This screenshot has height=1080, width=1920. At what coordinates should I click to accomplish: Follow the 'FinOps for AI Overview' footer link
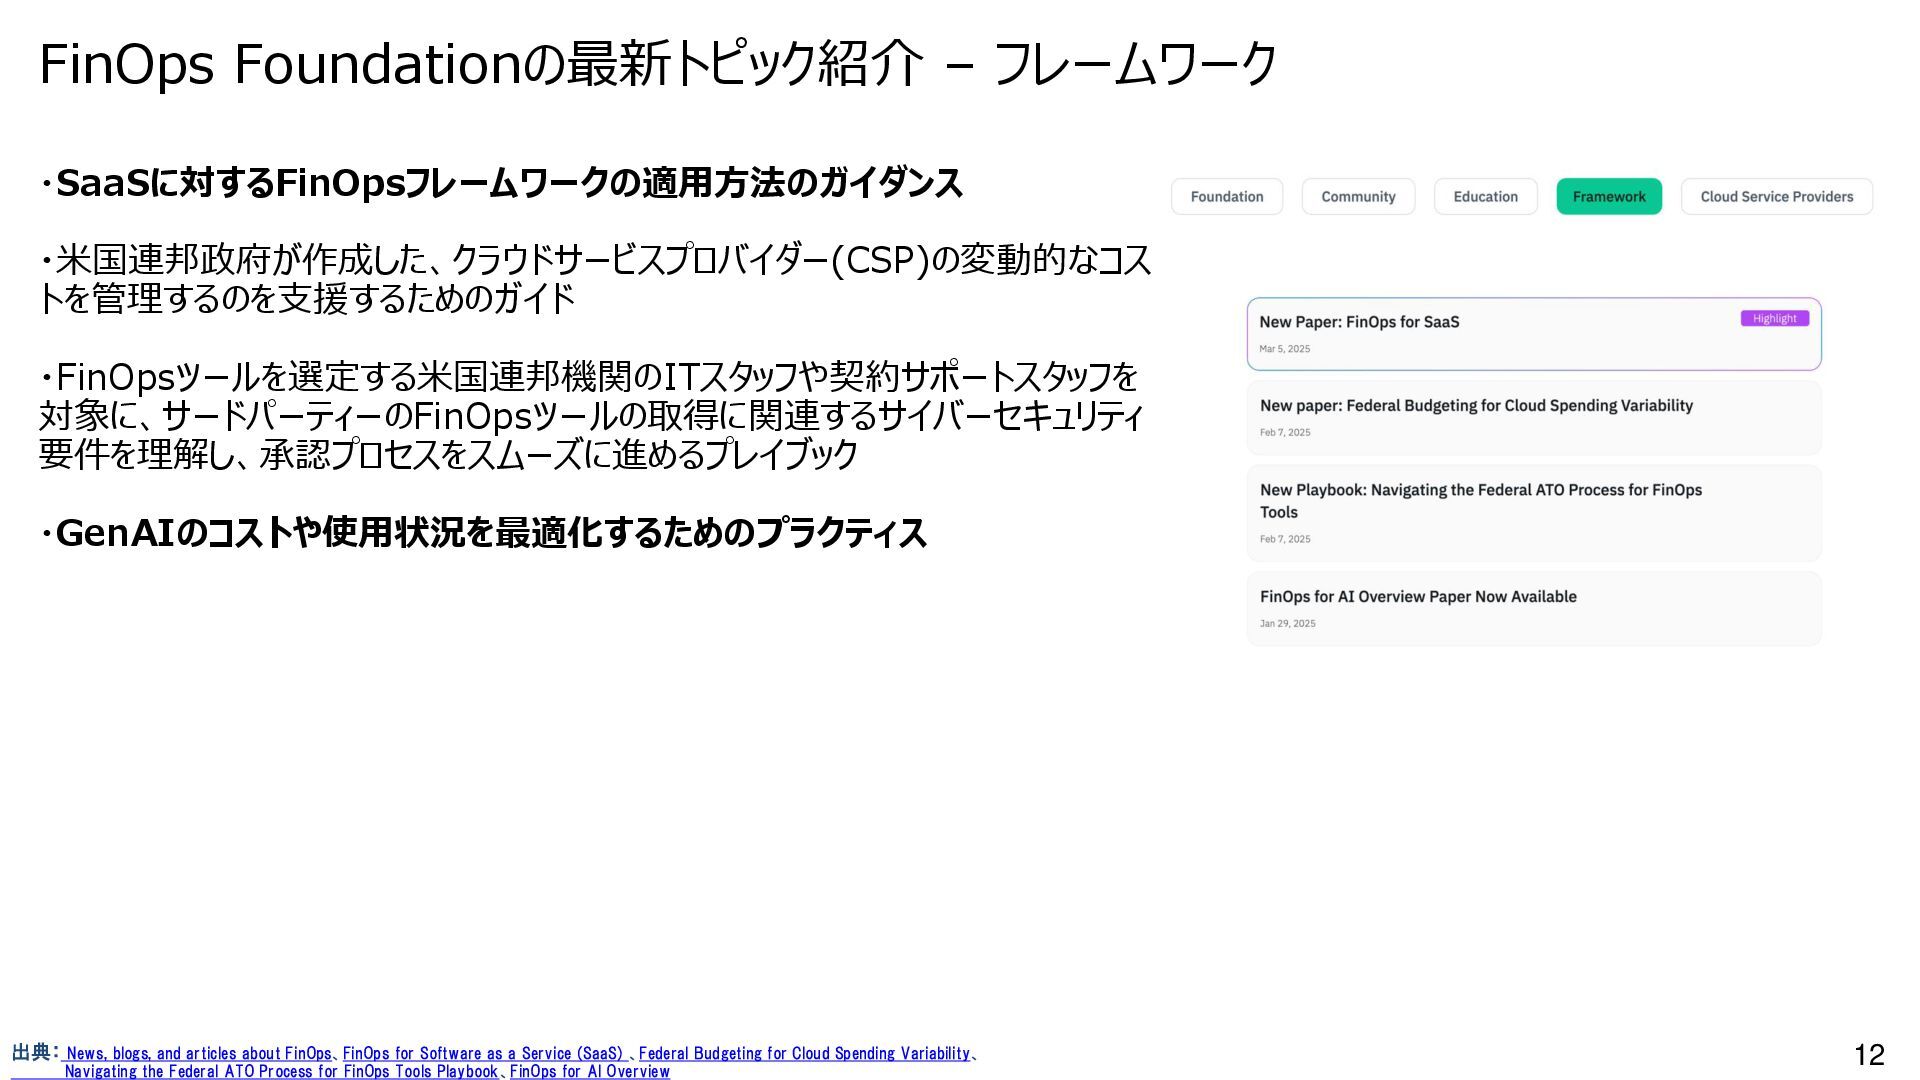tap(590, 1071)
